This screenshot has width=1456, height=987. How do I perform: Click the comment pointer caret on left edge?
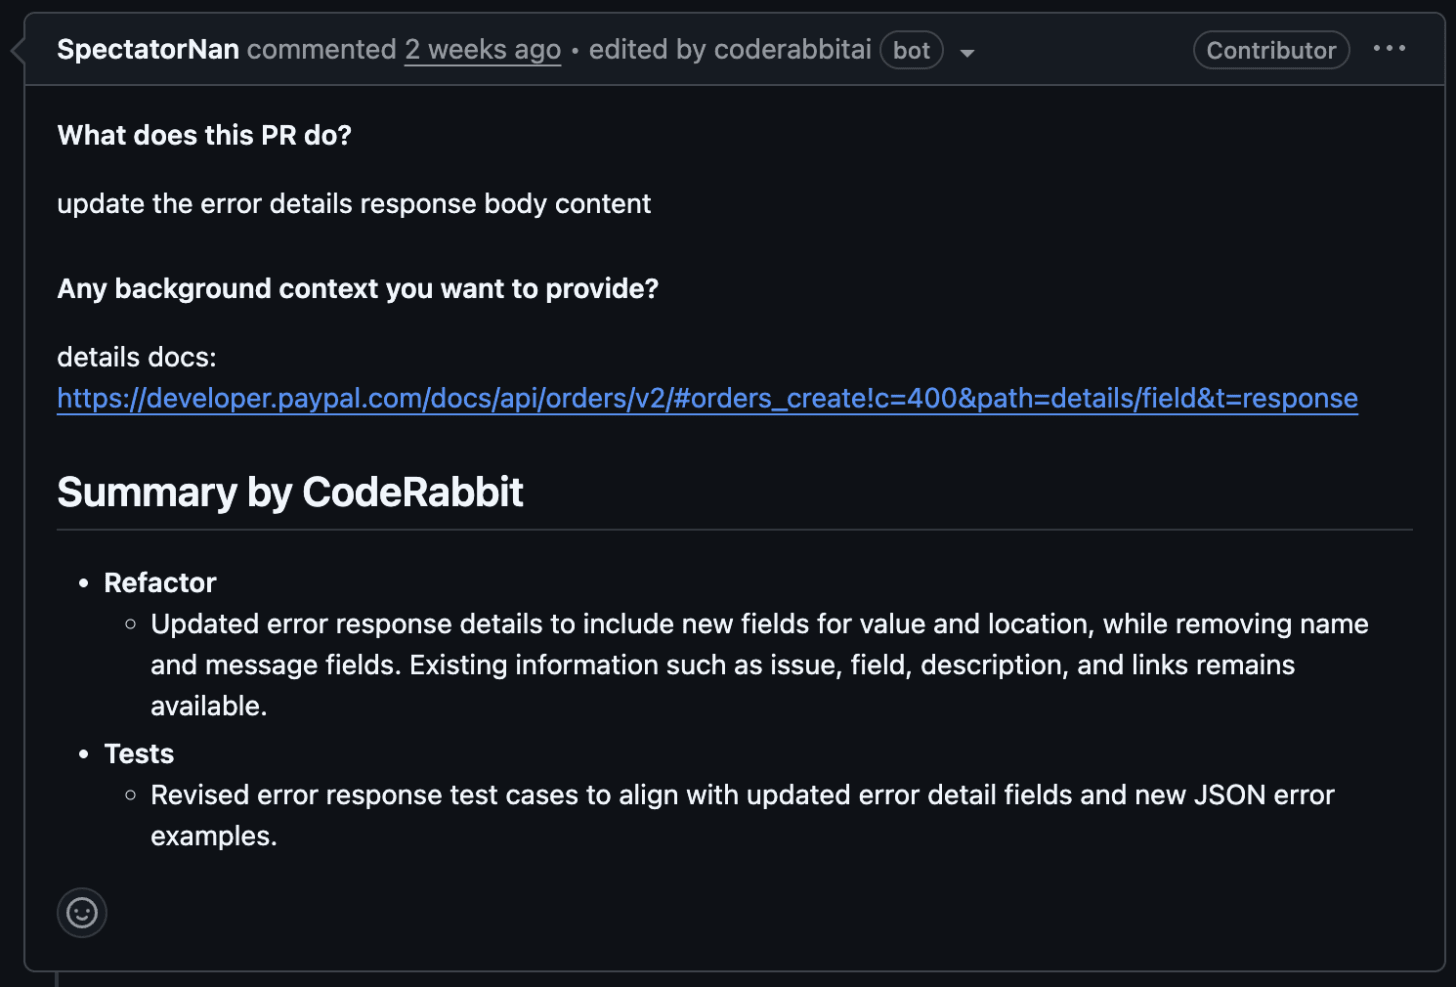pos(17,50)
